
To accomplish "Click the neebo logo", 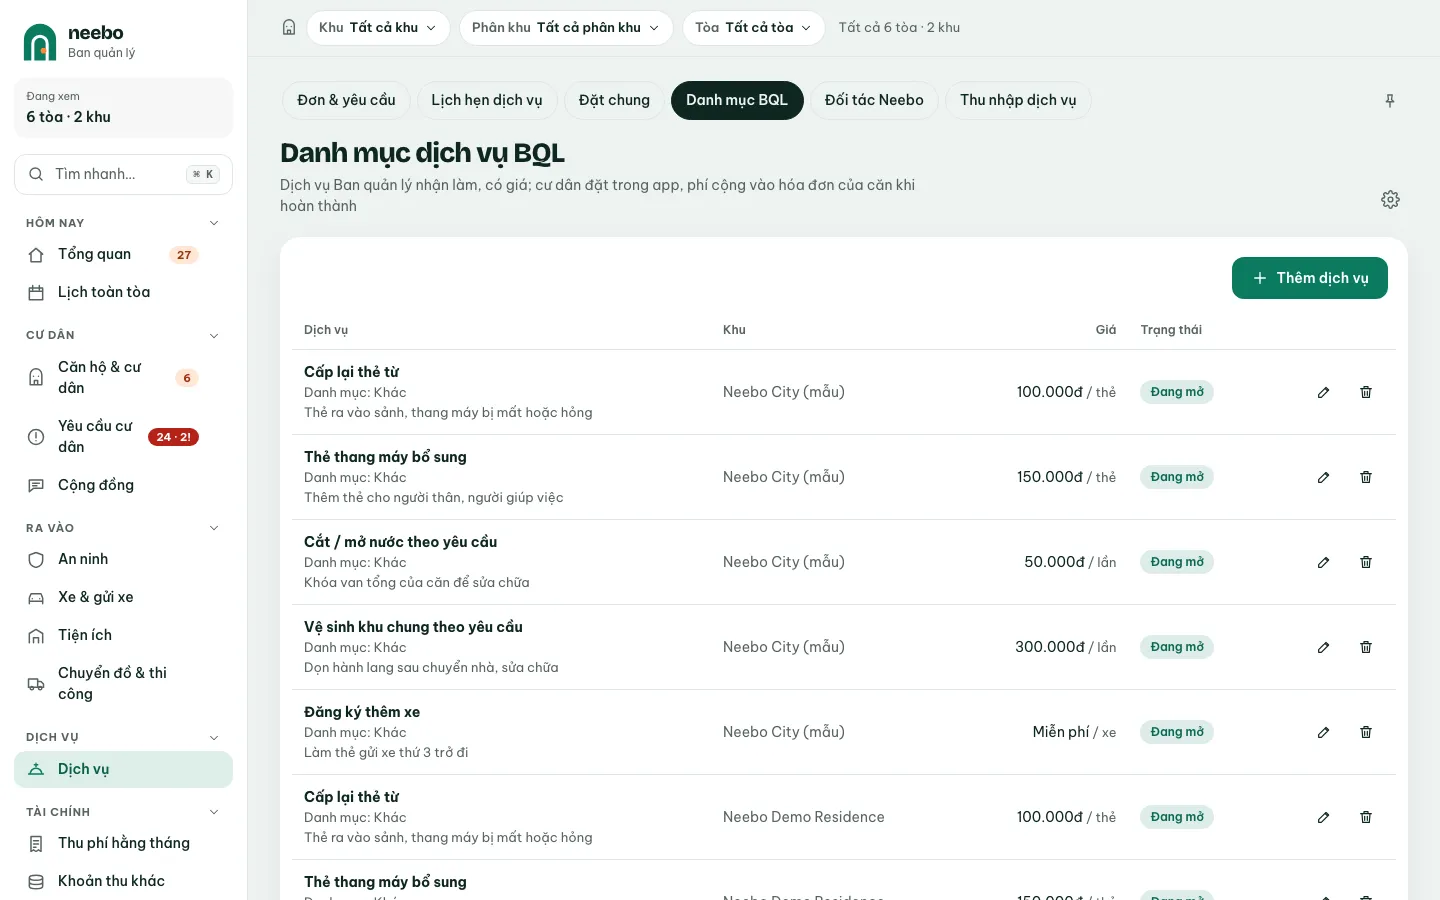I will coord(40,42).
